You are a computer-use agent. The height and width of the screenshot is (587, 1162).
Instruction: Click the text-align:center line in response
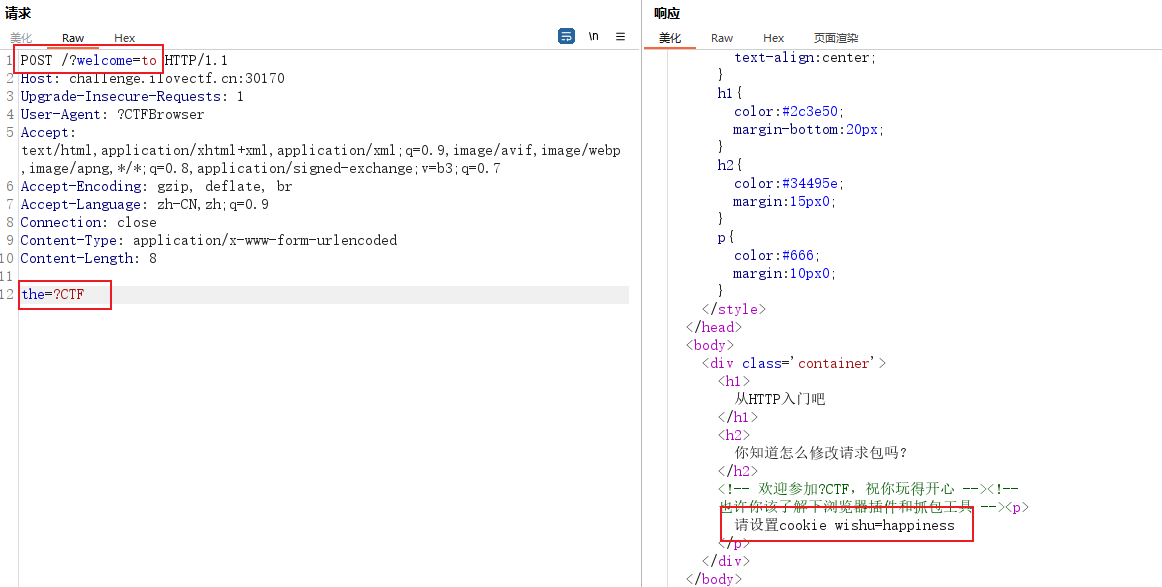[x=806, y=57]
